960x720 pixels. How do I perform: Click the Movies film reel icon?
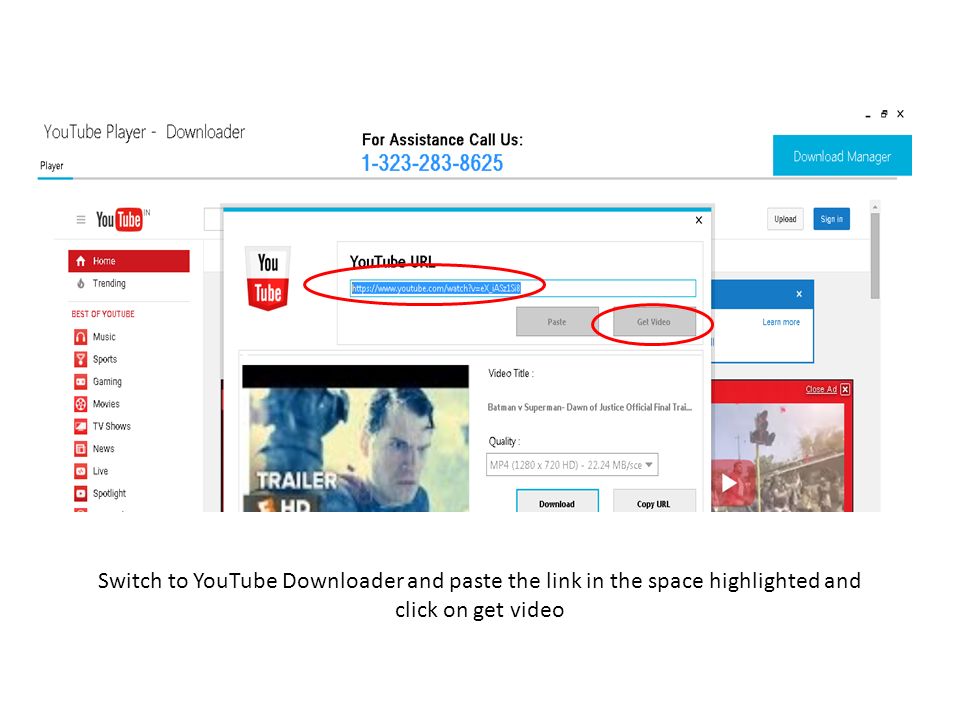(x=81, y=404)
